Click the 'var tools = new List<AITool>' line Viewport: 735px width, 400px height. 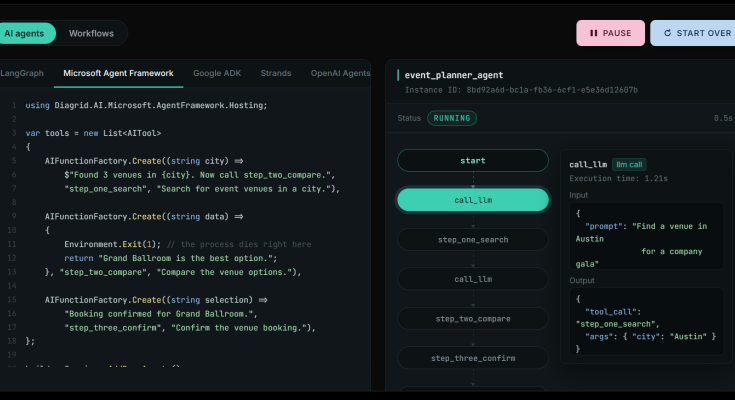(93, 133)
